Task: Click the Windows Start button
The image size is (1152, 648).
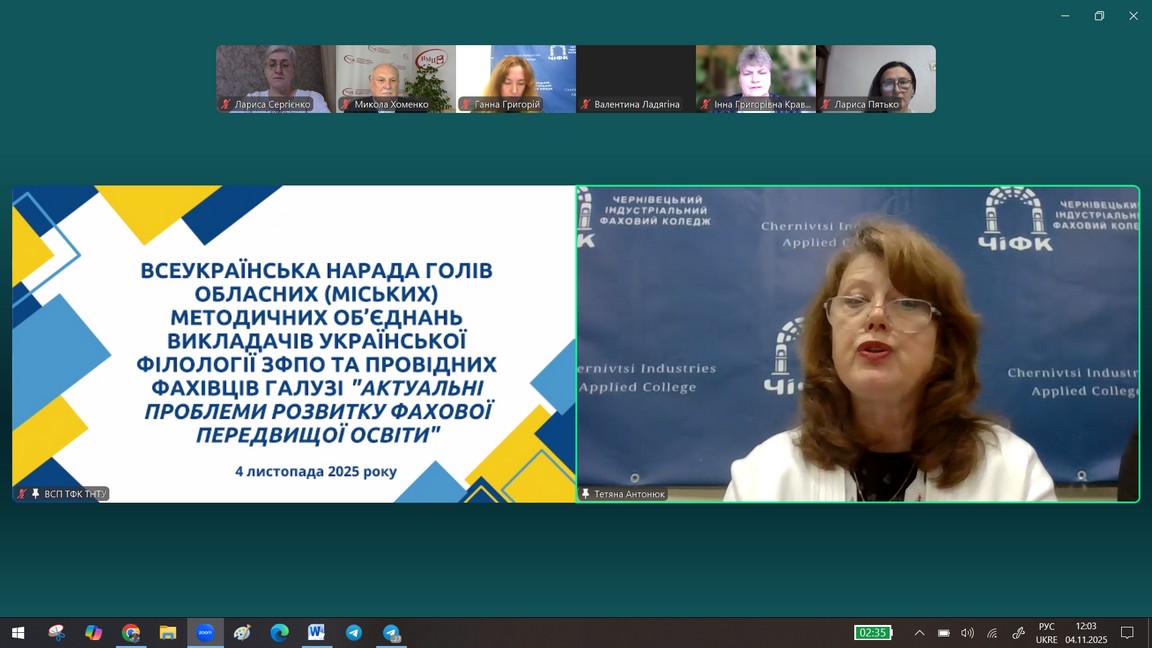Action: [17, 633]
